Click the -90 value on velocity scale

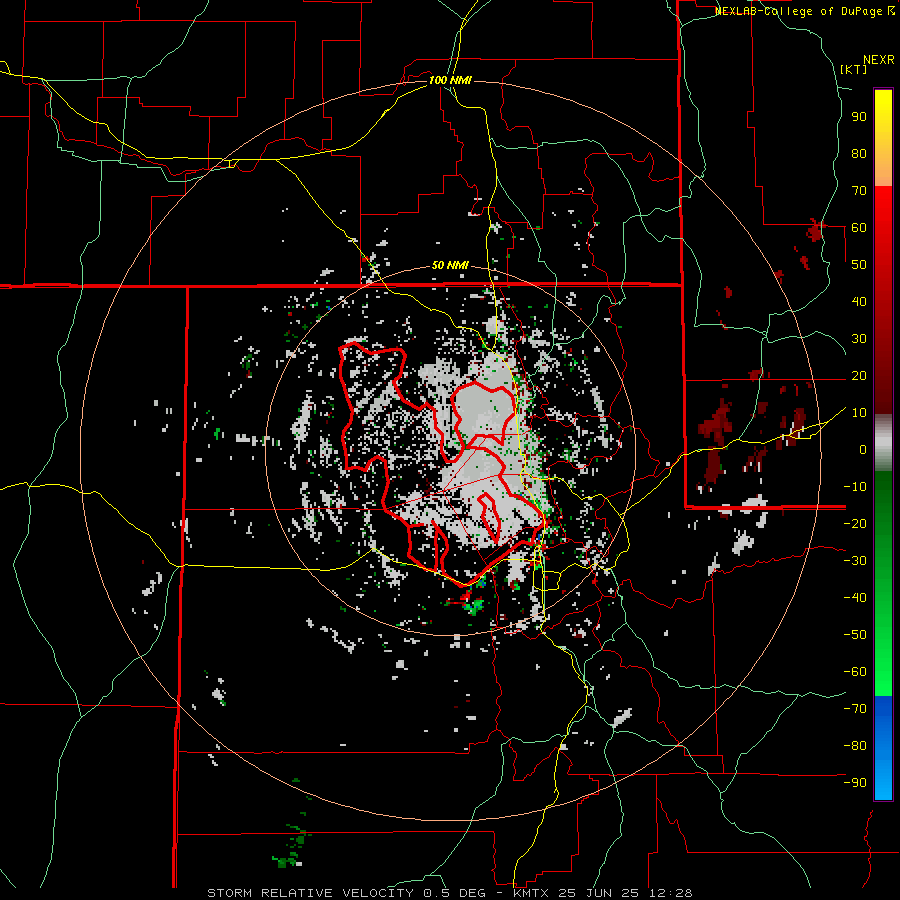coord(855,783)
